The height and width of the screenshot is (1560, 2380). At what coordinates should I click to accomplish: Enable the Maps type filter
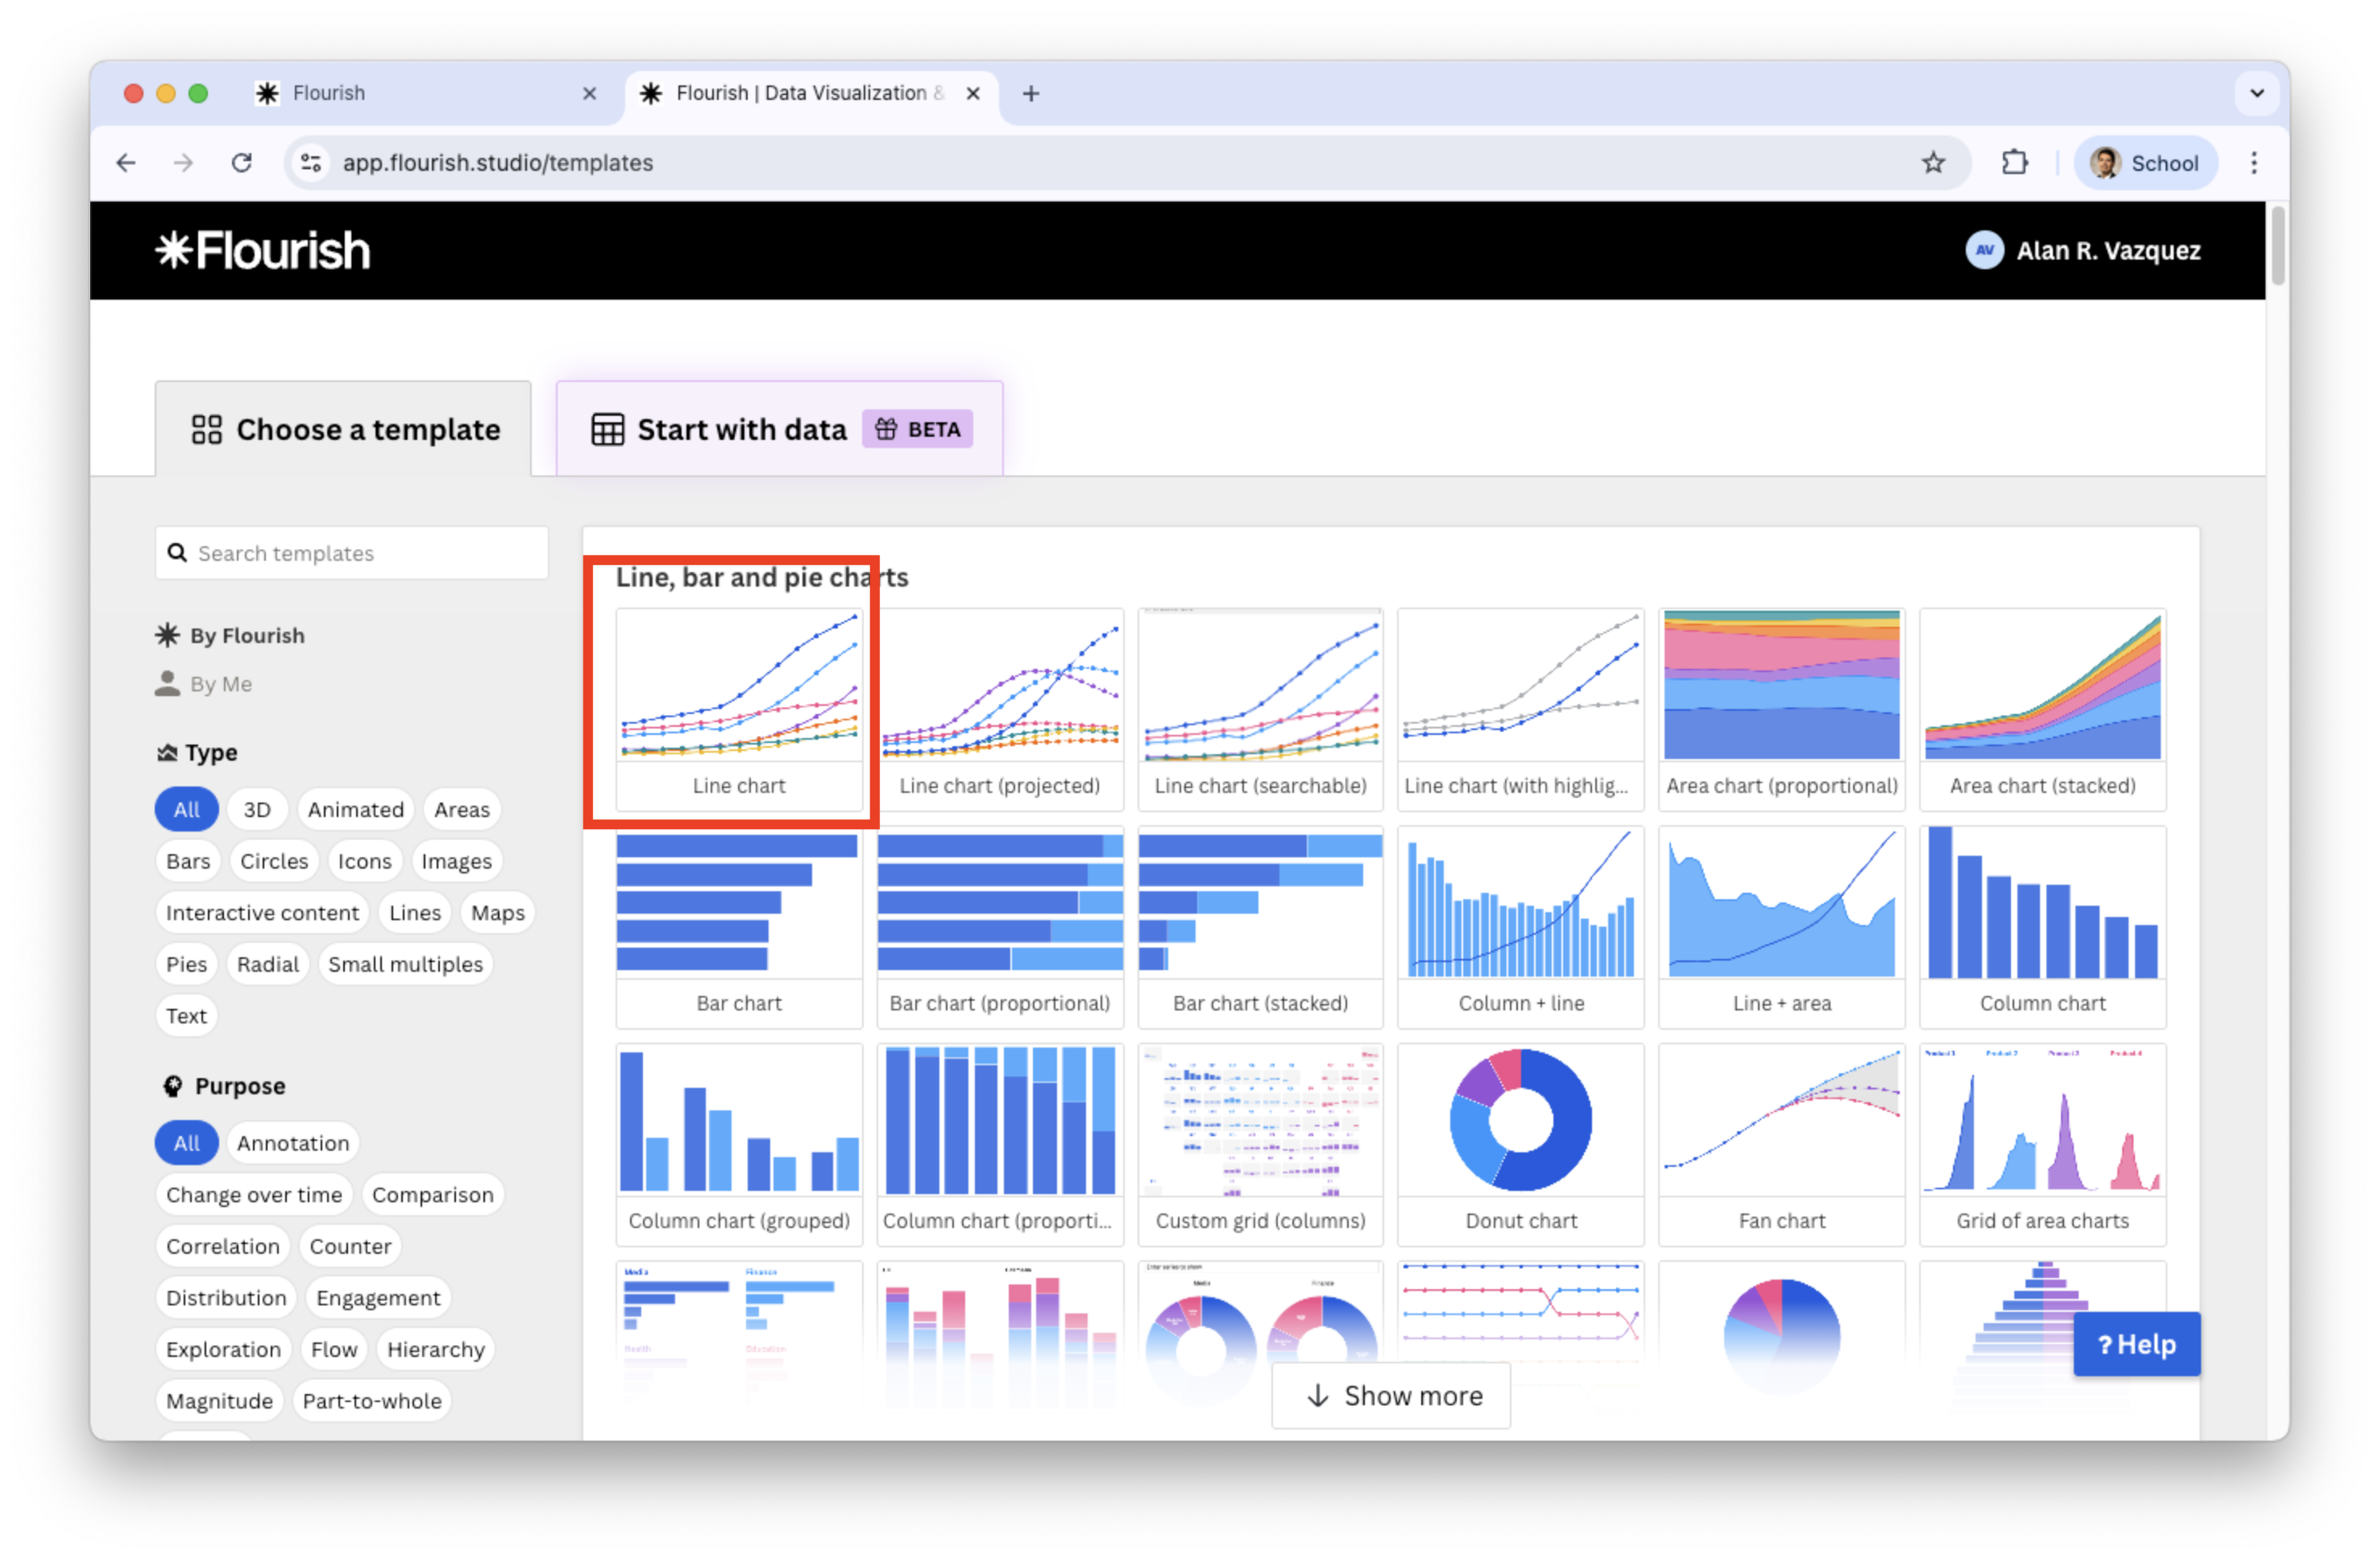pos(497,912)
